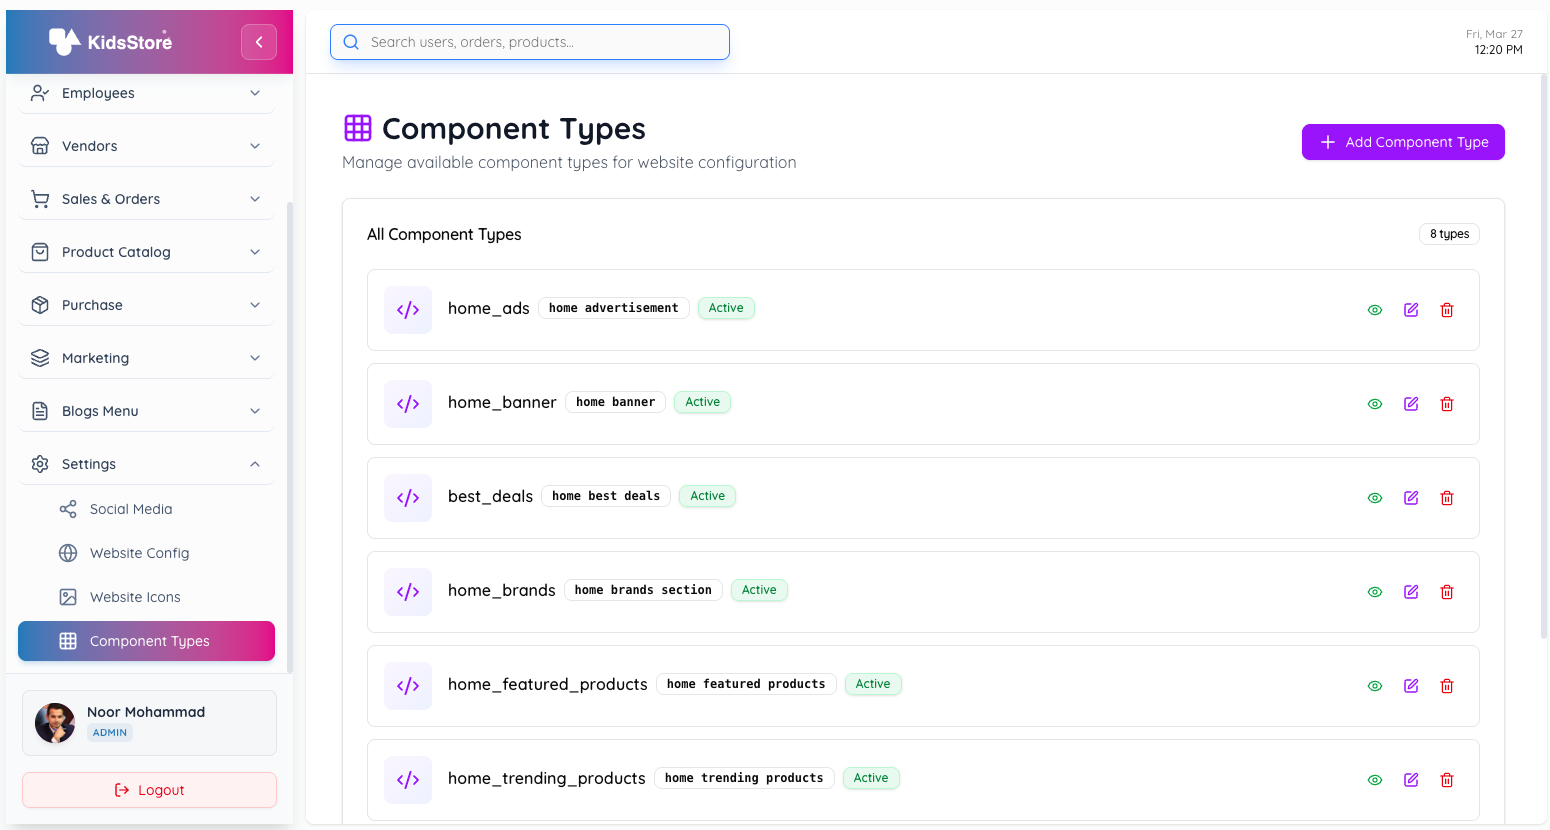Open the edit icon for home_banner

click(x=1411, y=403)
